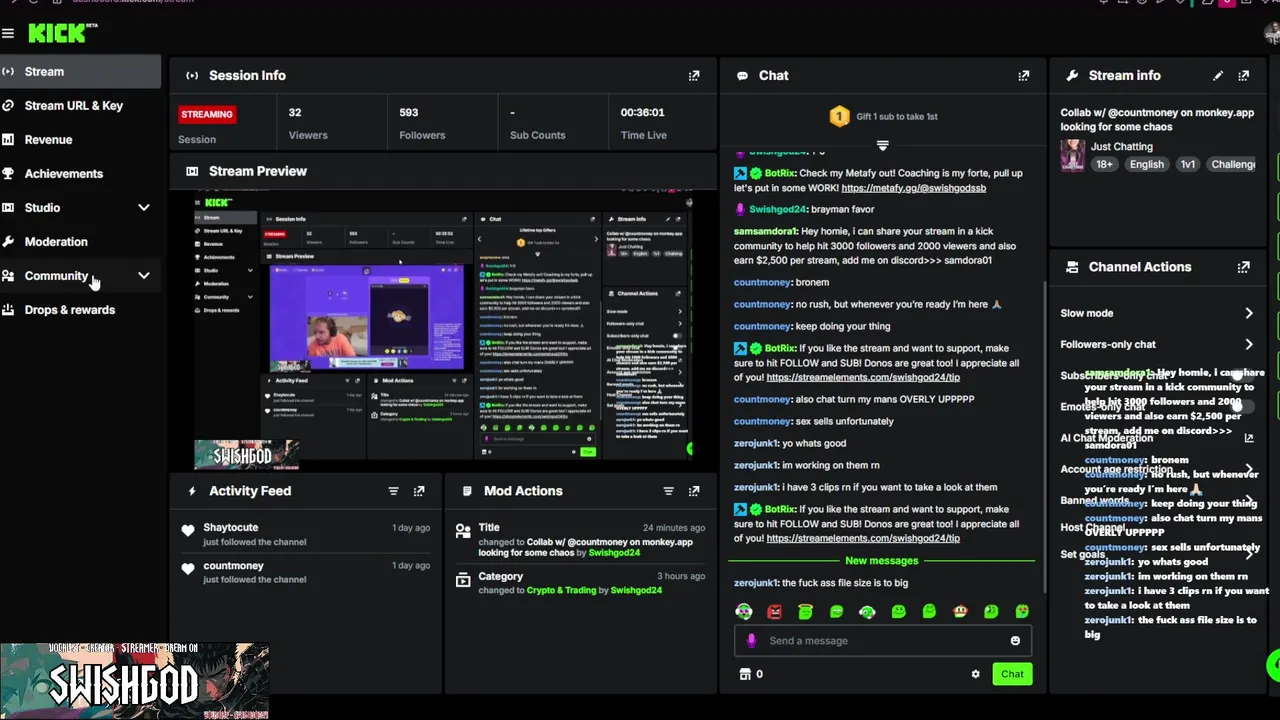Image resolution: width=1280 pixels, height=720 pixels.
Task: Pop out the Channel Actions panel
Action: (x=1244, y=268)
